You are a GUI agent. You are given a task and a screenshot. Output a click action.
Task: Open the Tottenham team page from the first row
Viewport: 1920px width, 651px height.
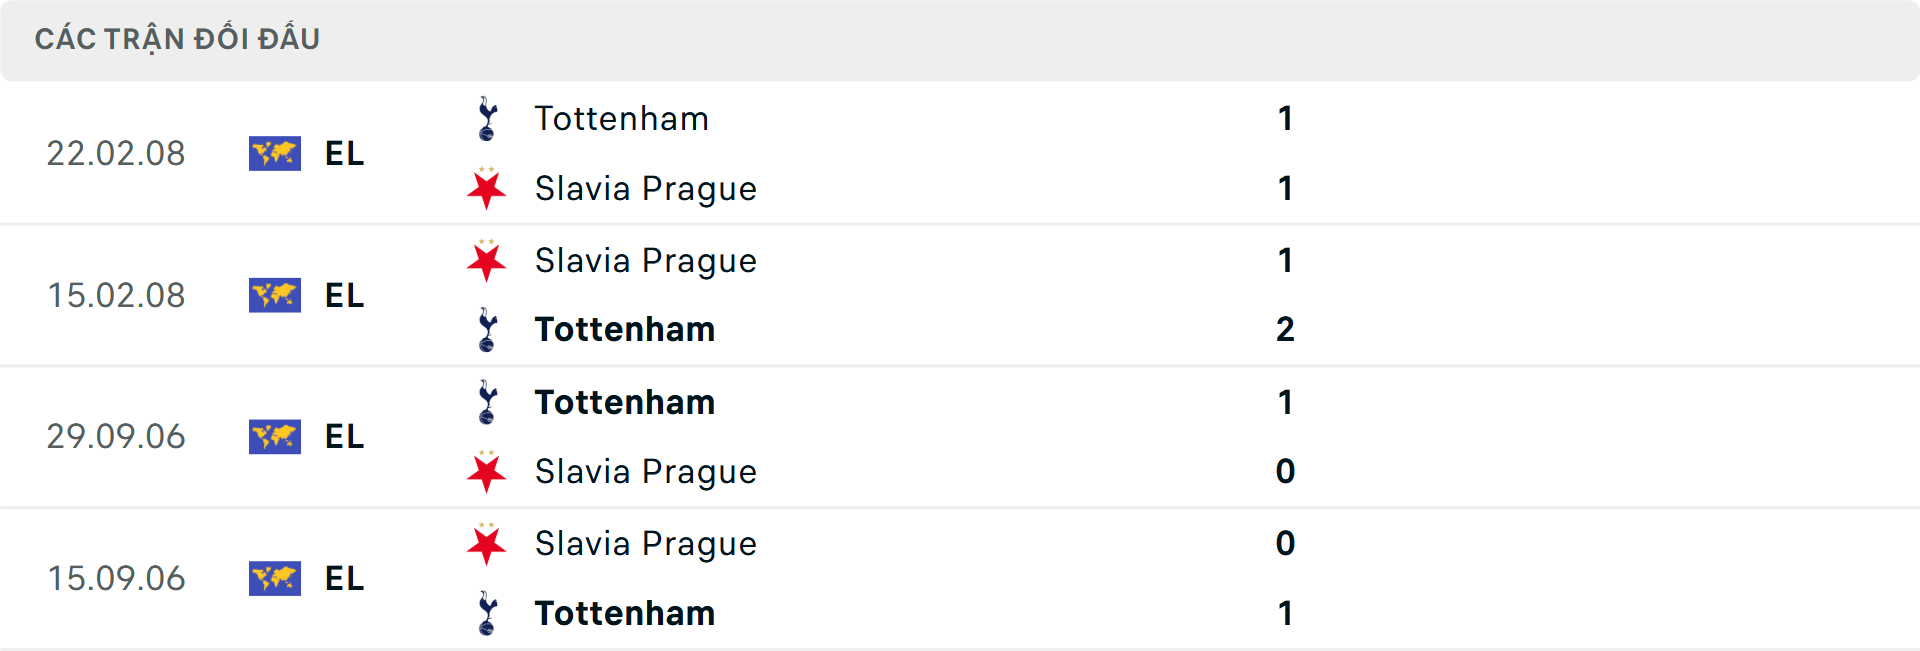pyautogui.click(x=620, y=118)
